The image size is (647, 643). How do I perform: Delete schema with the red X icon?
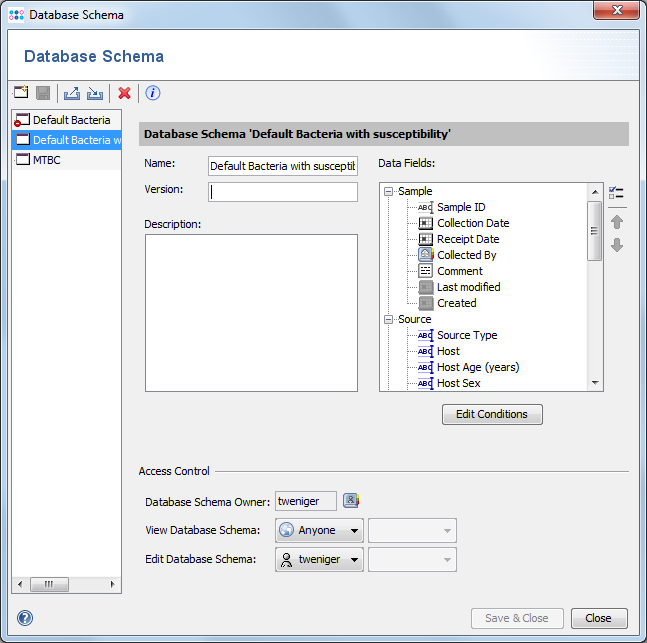(125, 93)
